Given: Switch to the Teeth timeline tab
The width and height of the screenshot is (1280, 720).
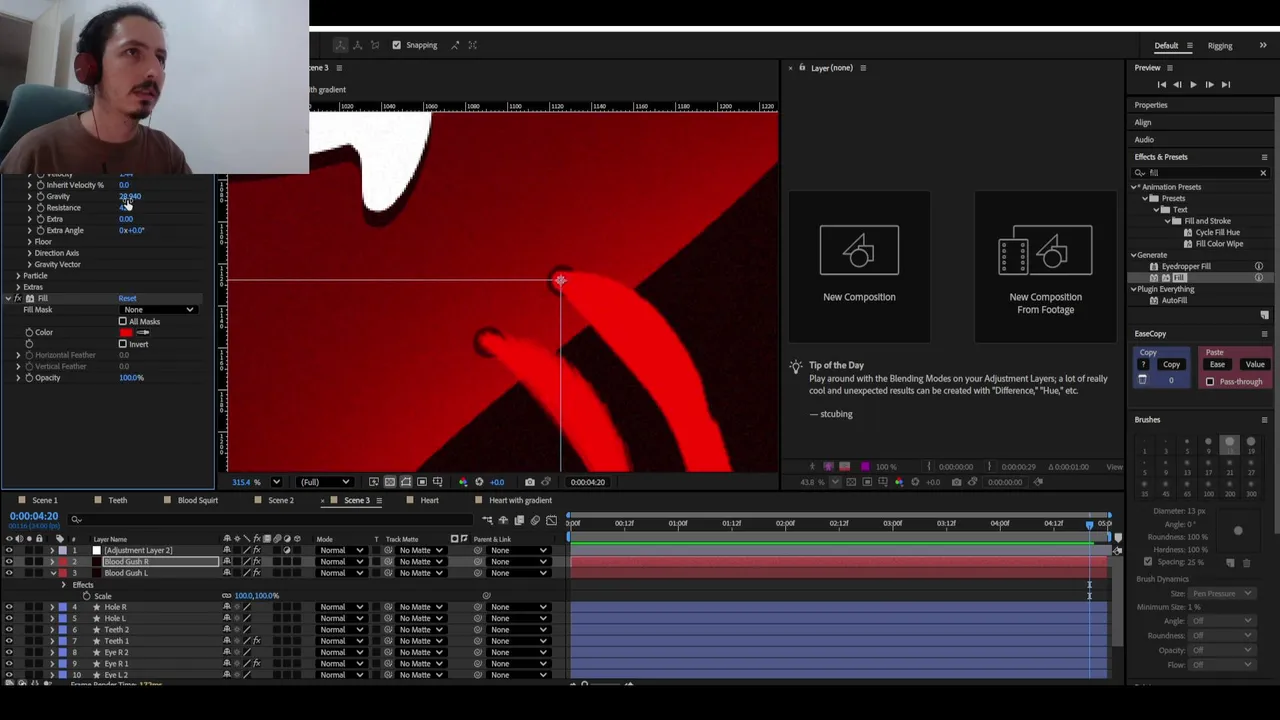Looking at the screenshot, I should (118, 500).
